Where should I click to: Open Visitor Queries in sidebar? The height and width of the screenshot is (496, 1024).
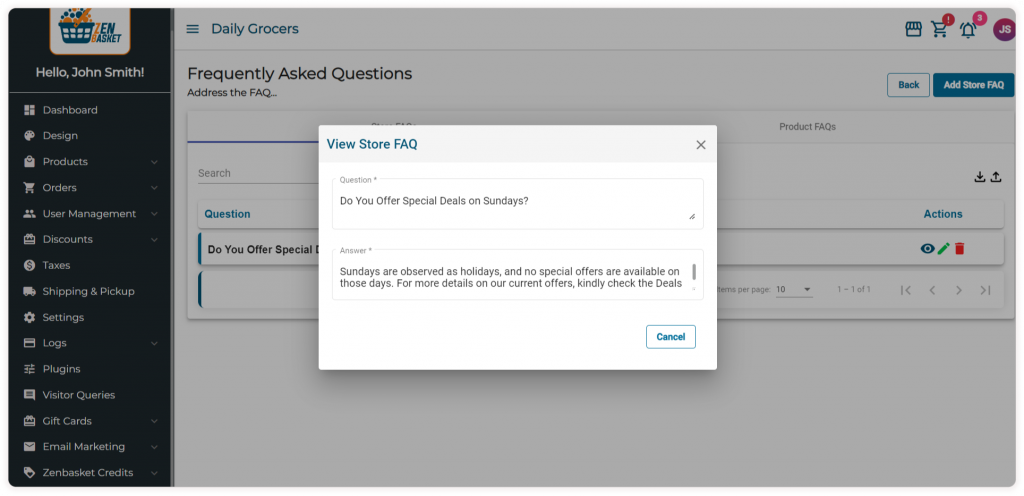tap(78, 395)
